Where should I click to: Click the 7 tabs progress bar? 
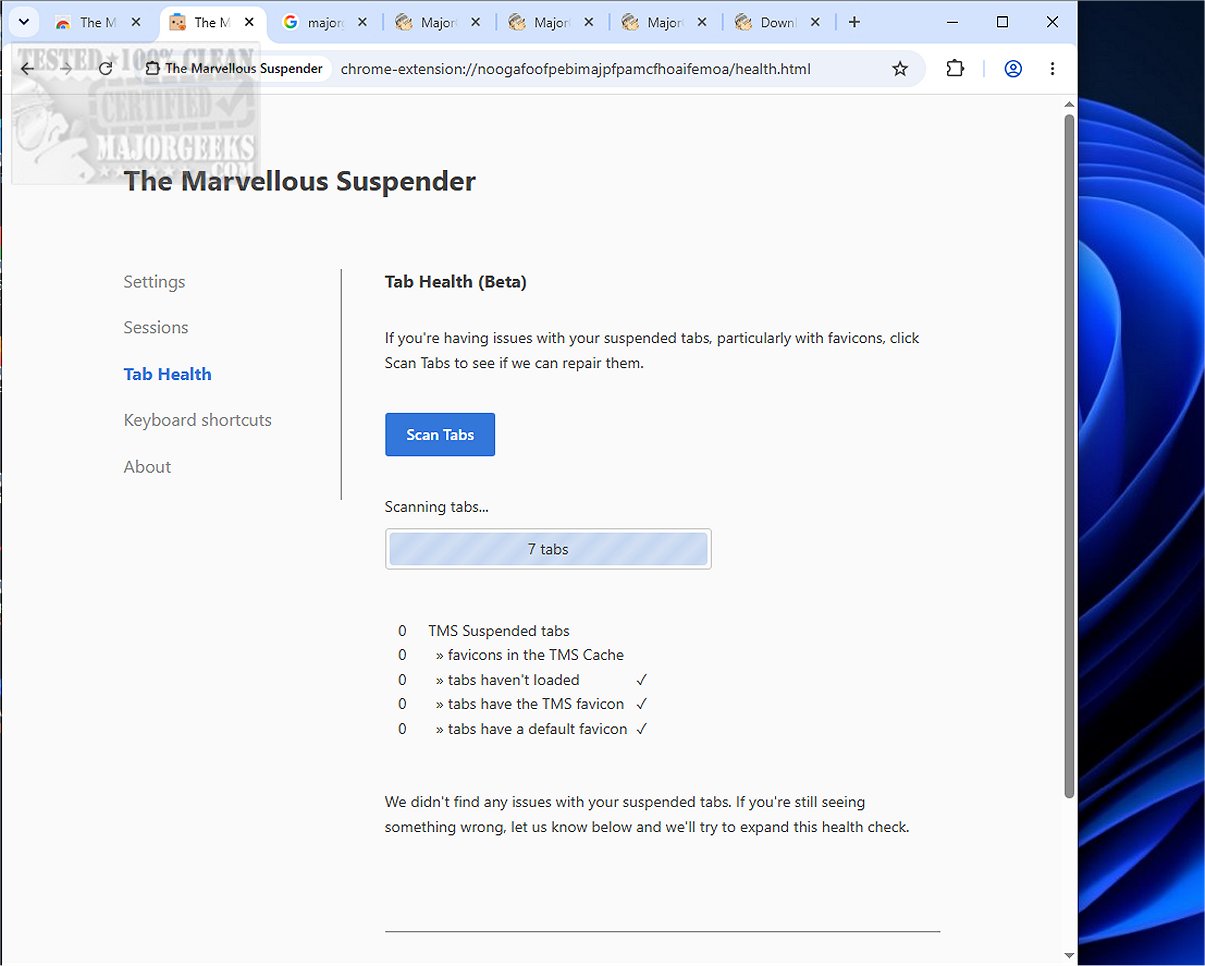click(x=548, y=549)
